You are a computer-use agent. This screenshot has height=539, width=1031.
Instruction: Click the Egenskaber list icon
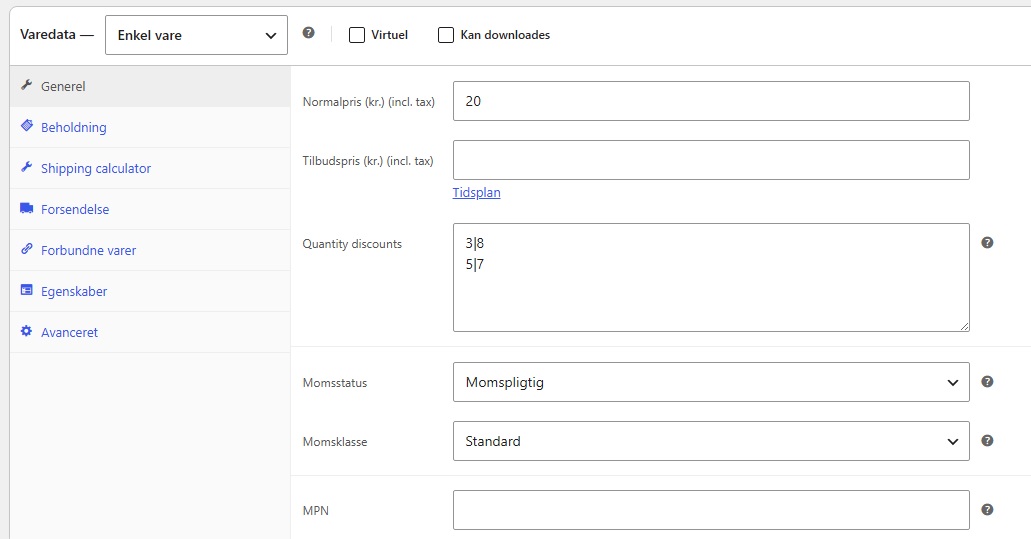tap(26, 290)
